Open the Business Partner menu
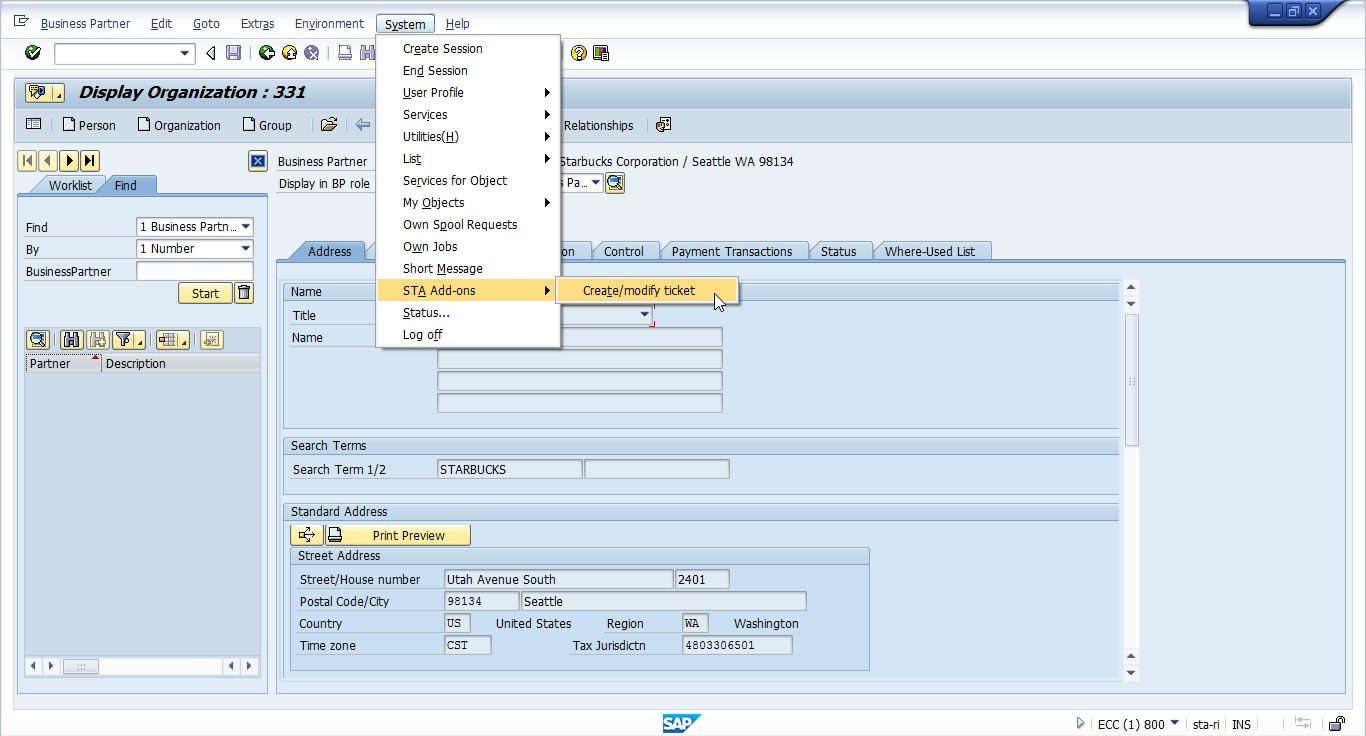The image size is (1366, 736). tap(85, 23)
